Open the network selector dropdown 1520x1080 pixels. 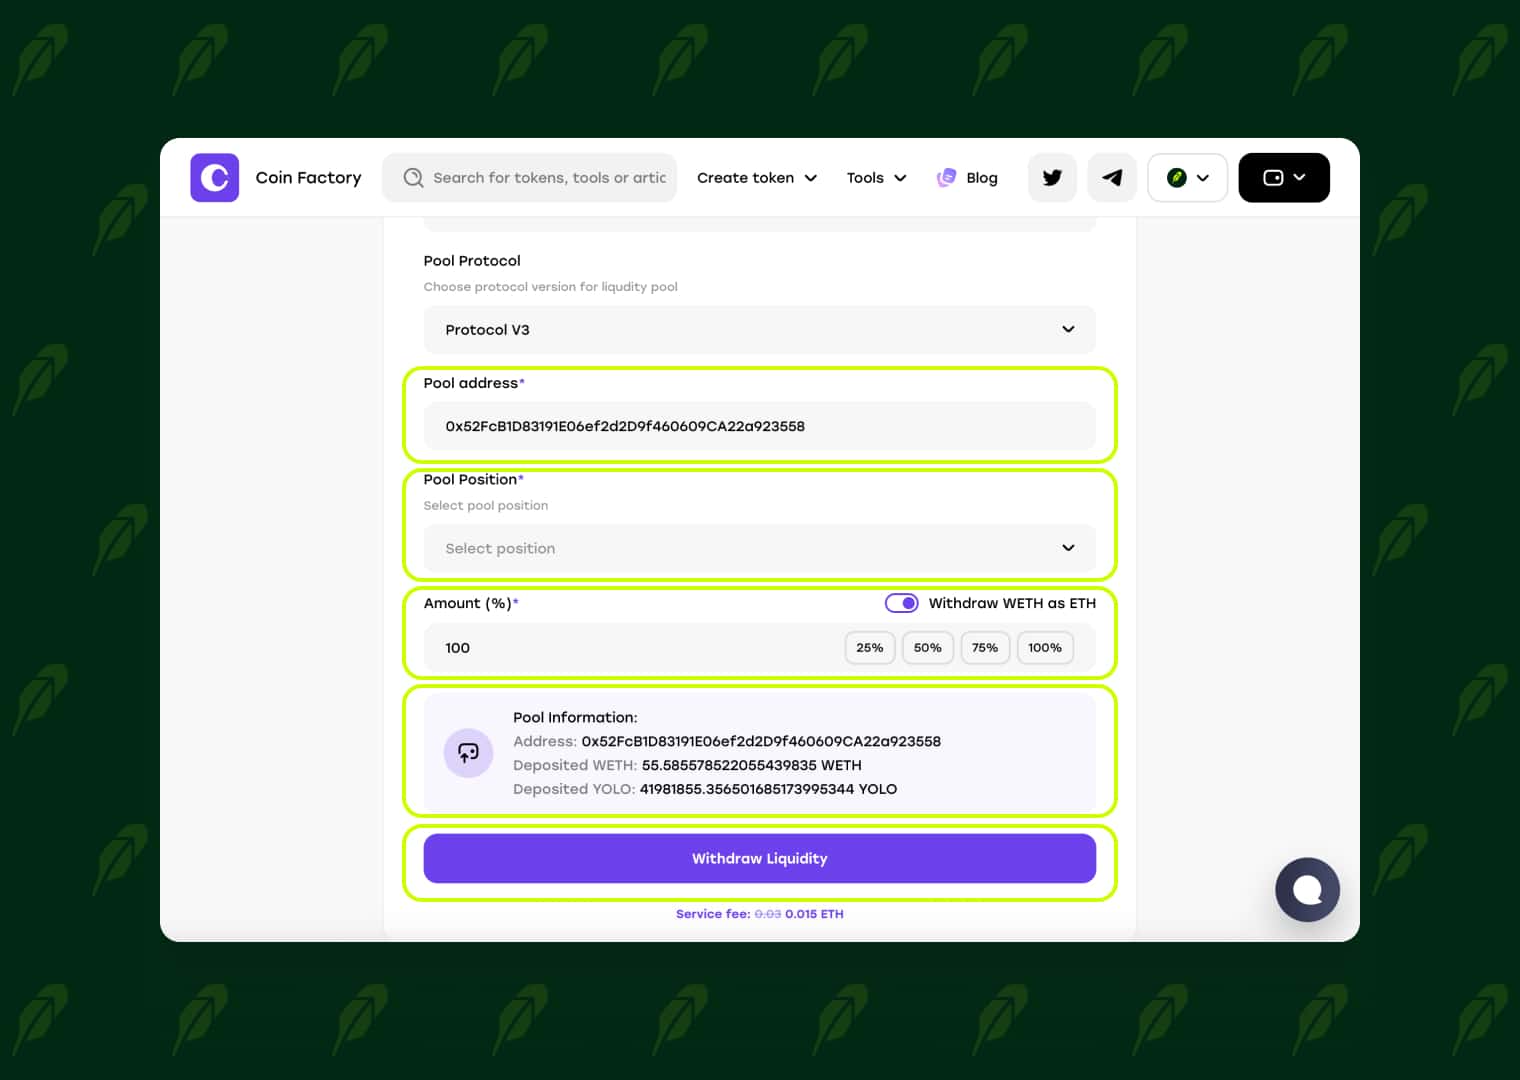pyautogui.click(x=1188, y=178)
